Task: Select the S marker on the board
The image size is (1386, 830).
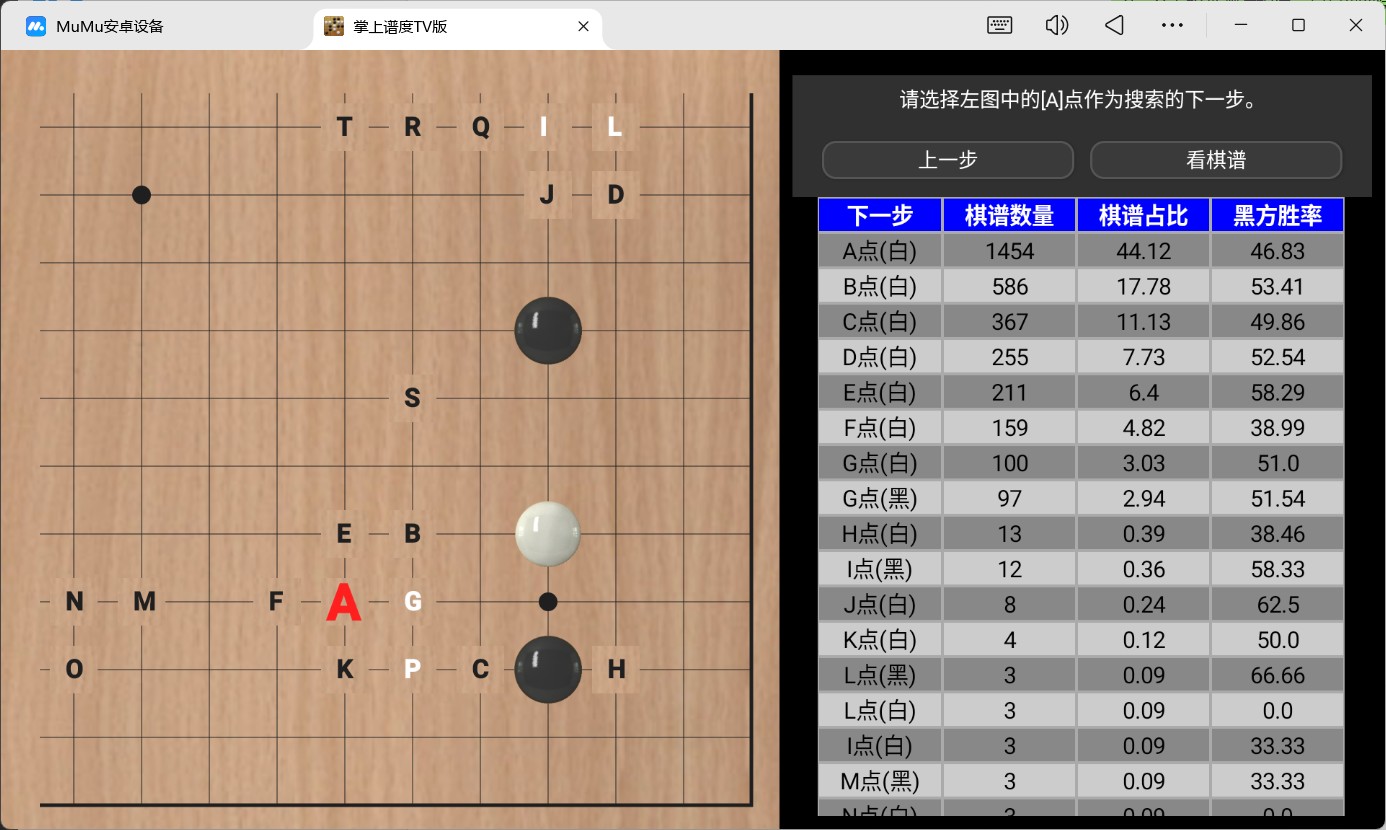Action: point(412,398)
